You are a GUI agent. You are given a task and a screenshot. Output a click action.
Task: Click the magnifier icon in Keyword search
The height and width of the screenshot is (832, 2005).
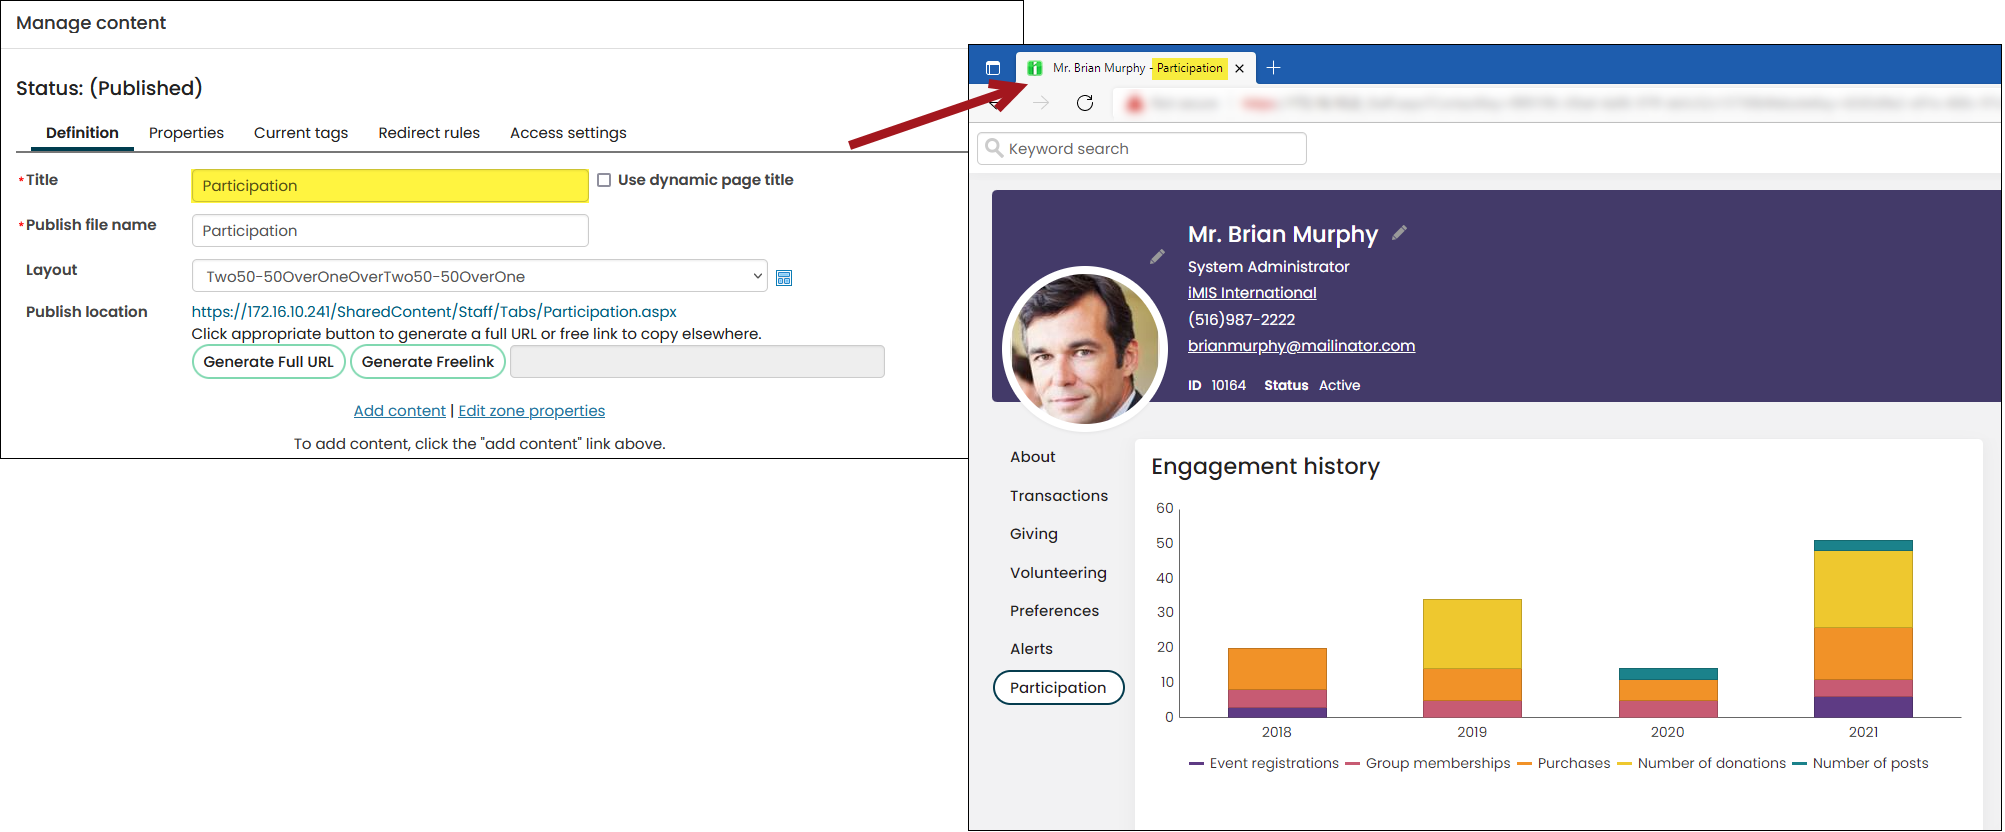pos(994,148)
